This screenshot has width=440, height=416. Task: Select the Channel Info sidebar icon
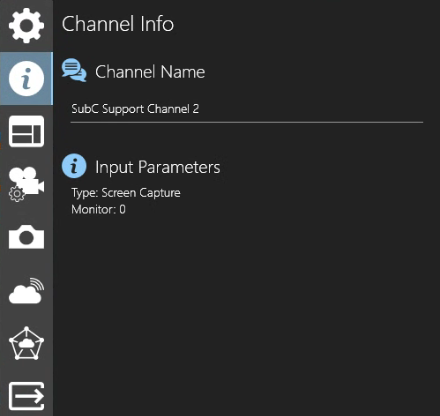pyautogui.click(x=26, y=79)
